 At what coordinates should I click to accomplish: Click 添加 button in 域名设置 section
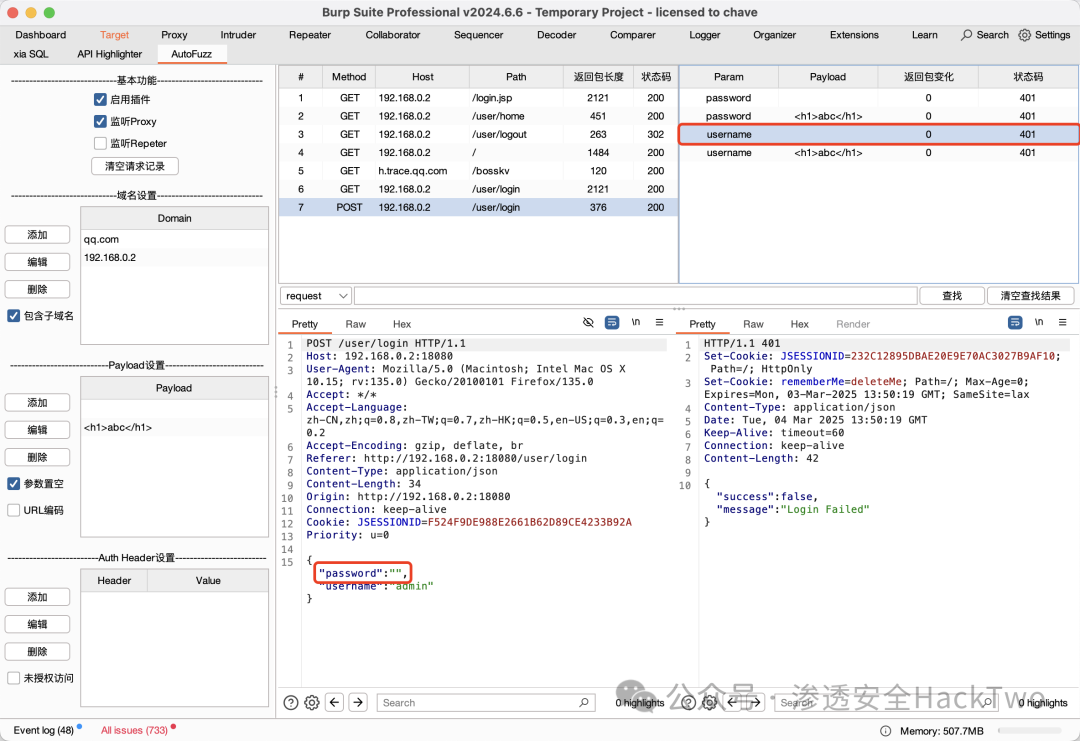click(x=37, y=235)
